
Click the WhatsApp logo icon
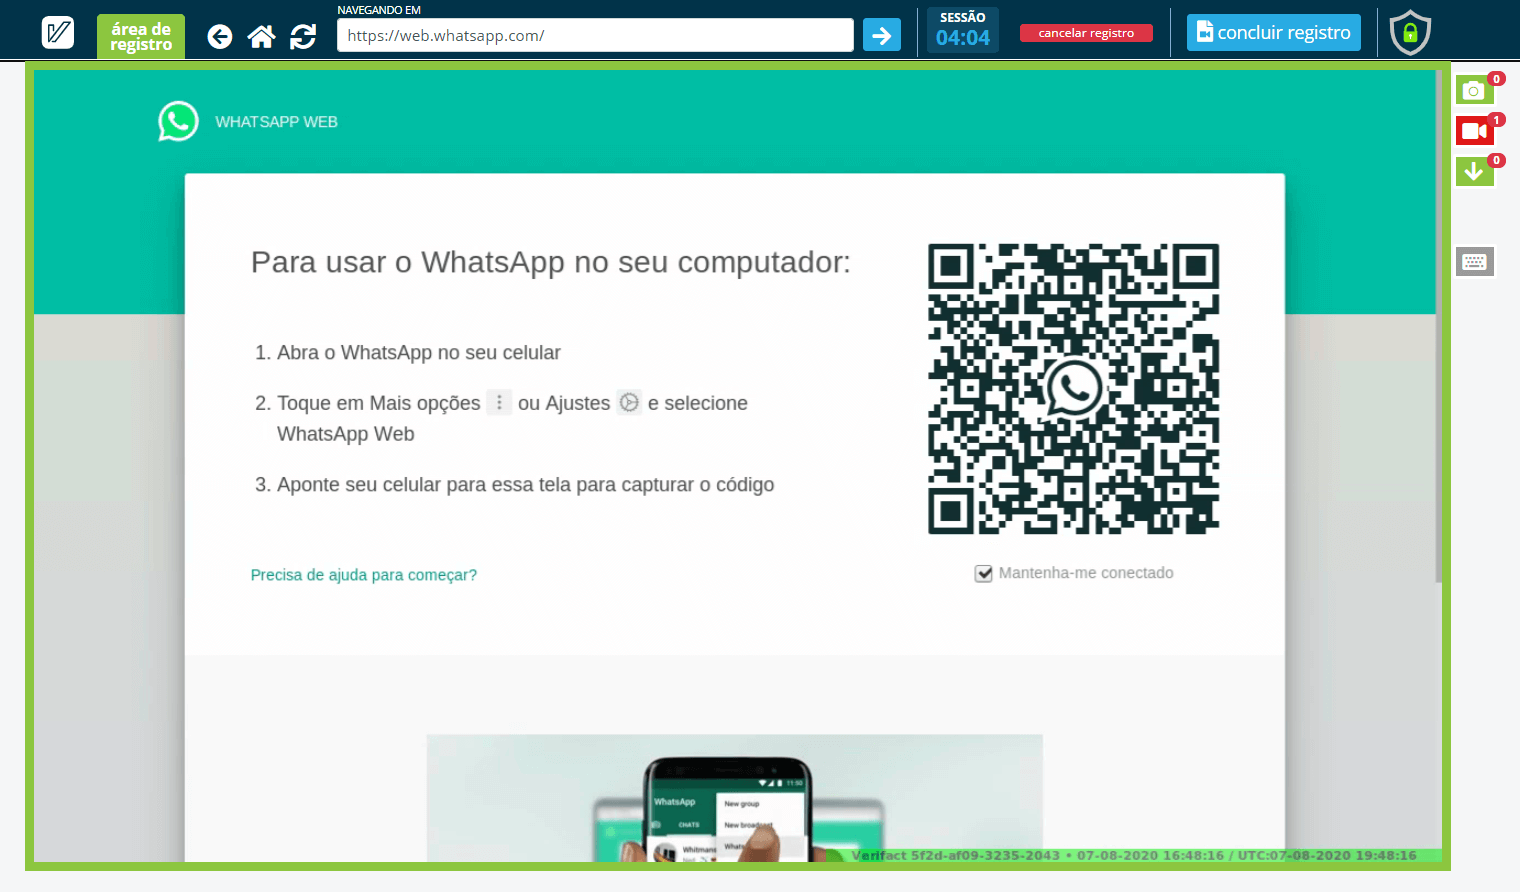[x=178, y=121]
